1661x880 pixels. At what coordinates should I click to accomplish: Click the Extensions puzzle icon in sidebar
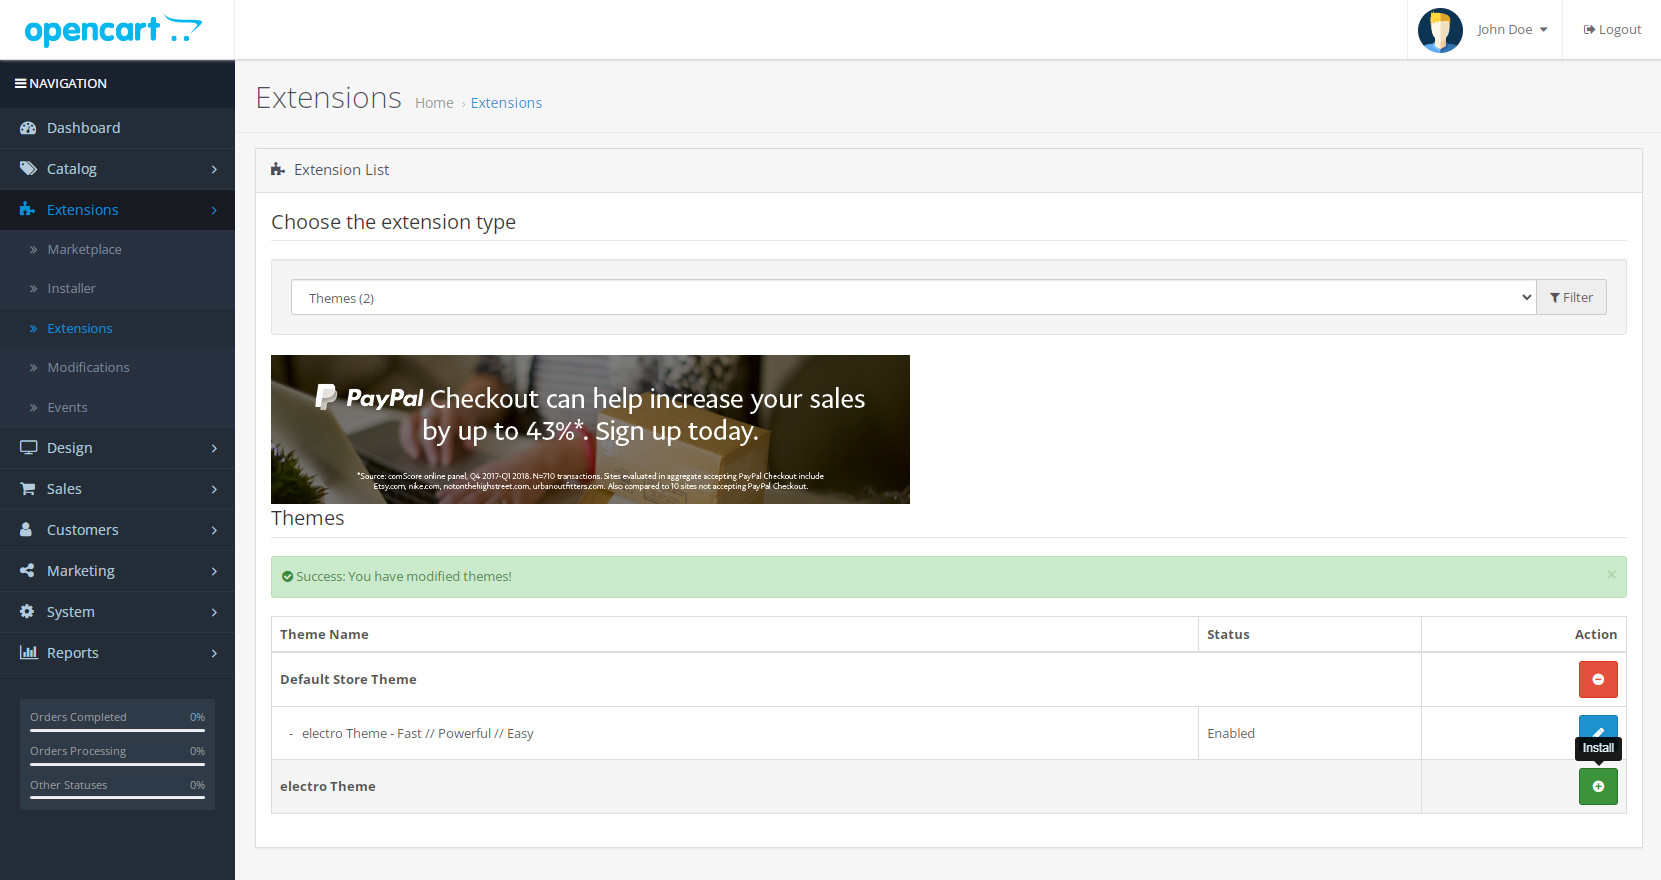coord(28,210)
